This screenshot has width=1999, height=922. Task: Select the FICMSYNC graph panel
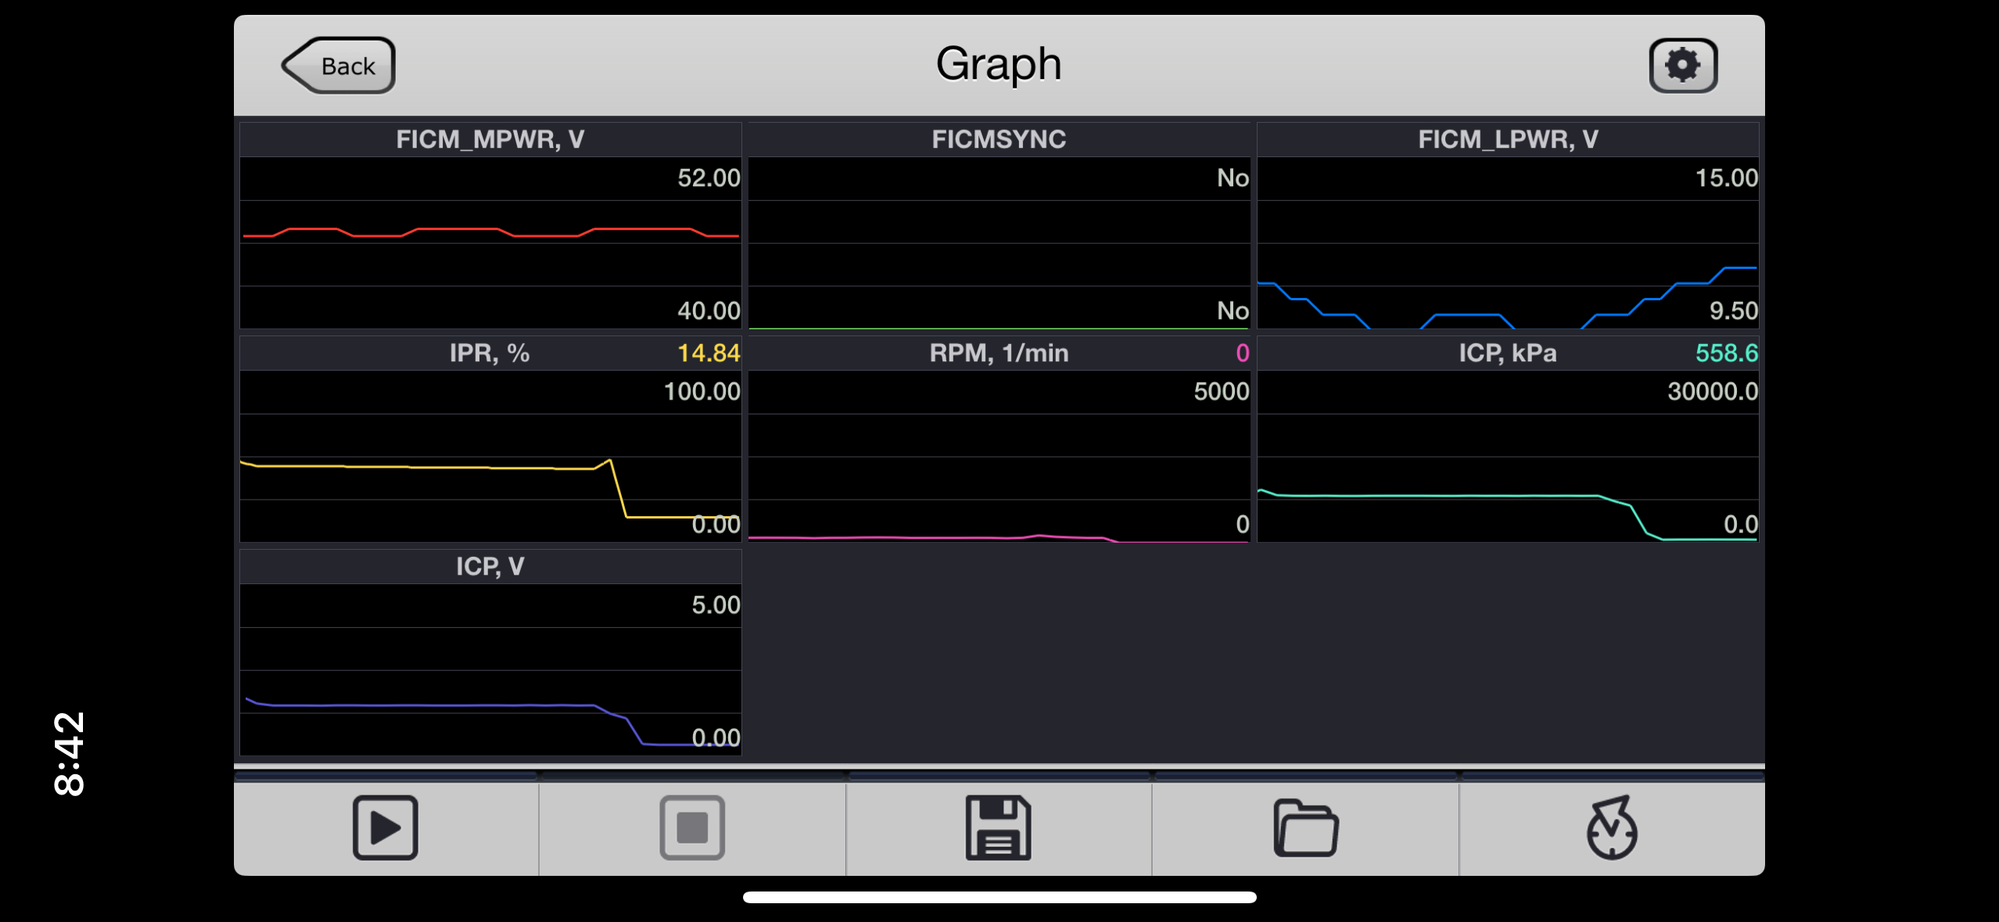pyautogui.click(x=999, y=139)
